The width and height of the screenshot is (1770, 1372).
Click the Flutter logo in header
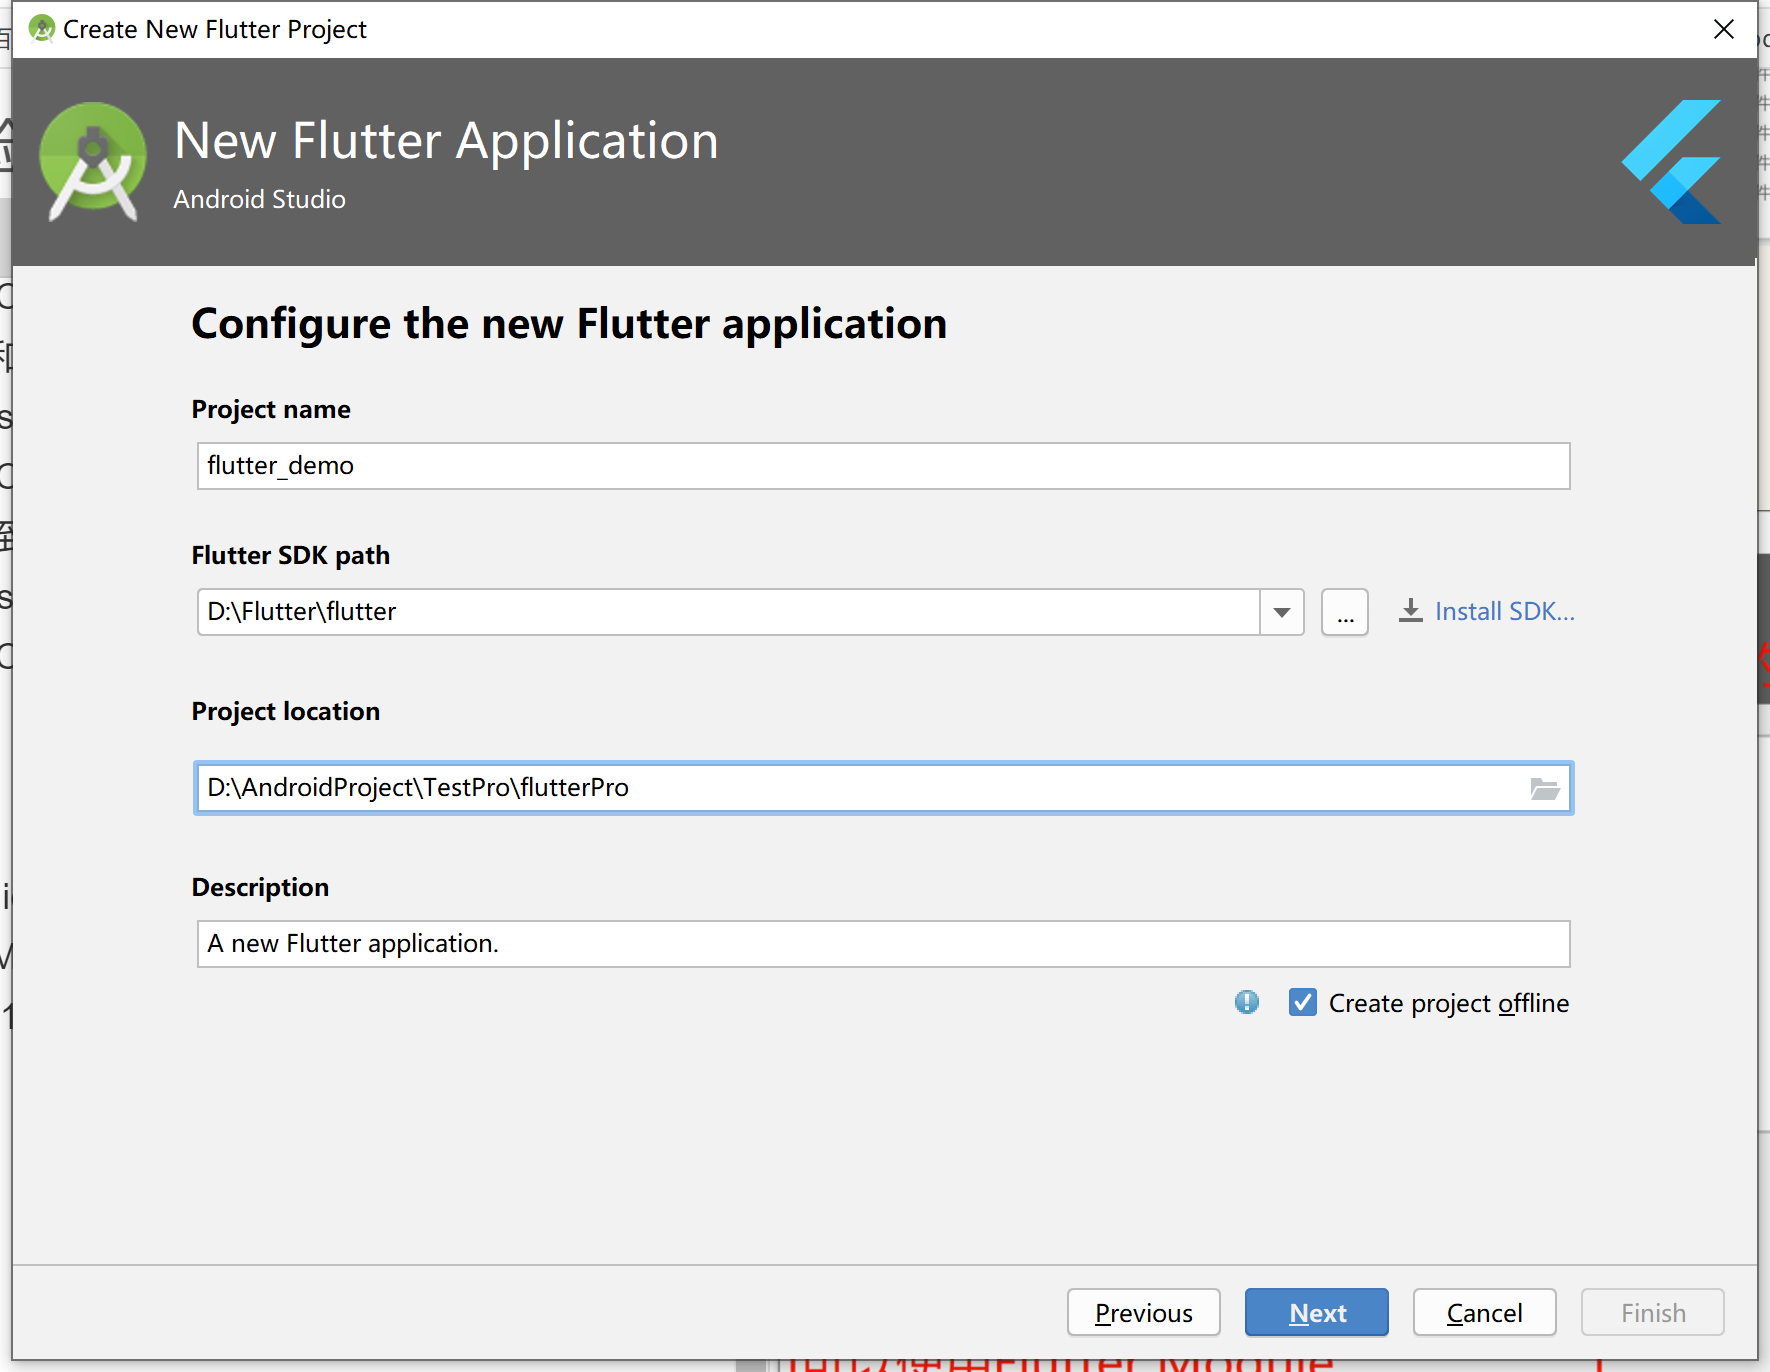[x=1672, y=162]
